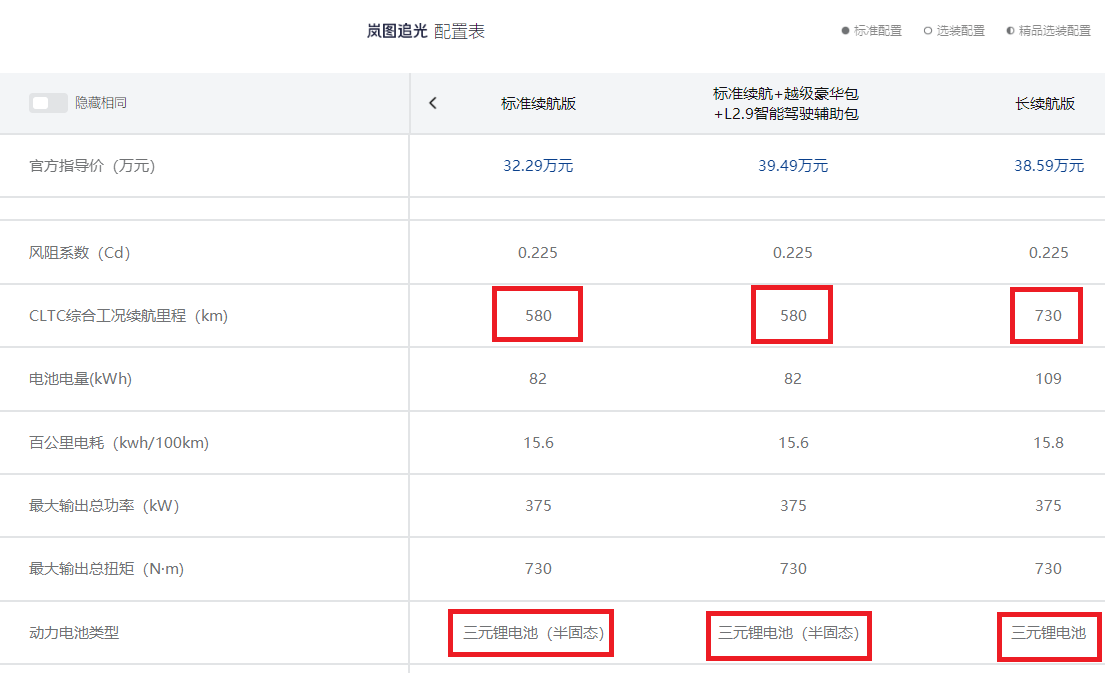
Task: Click the hollow circle icon beside 选装配置
Action: pos(928,31)
